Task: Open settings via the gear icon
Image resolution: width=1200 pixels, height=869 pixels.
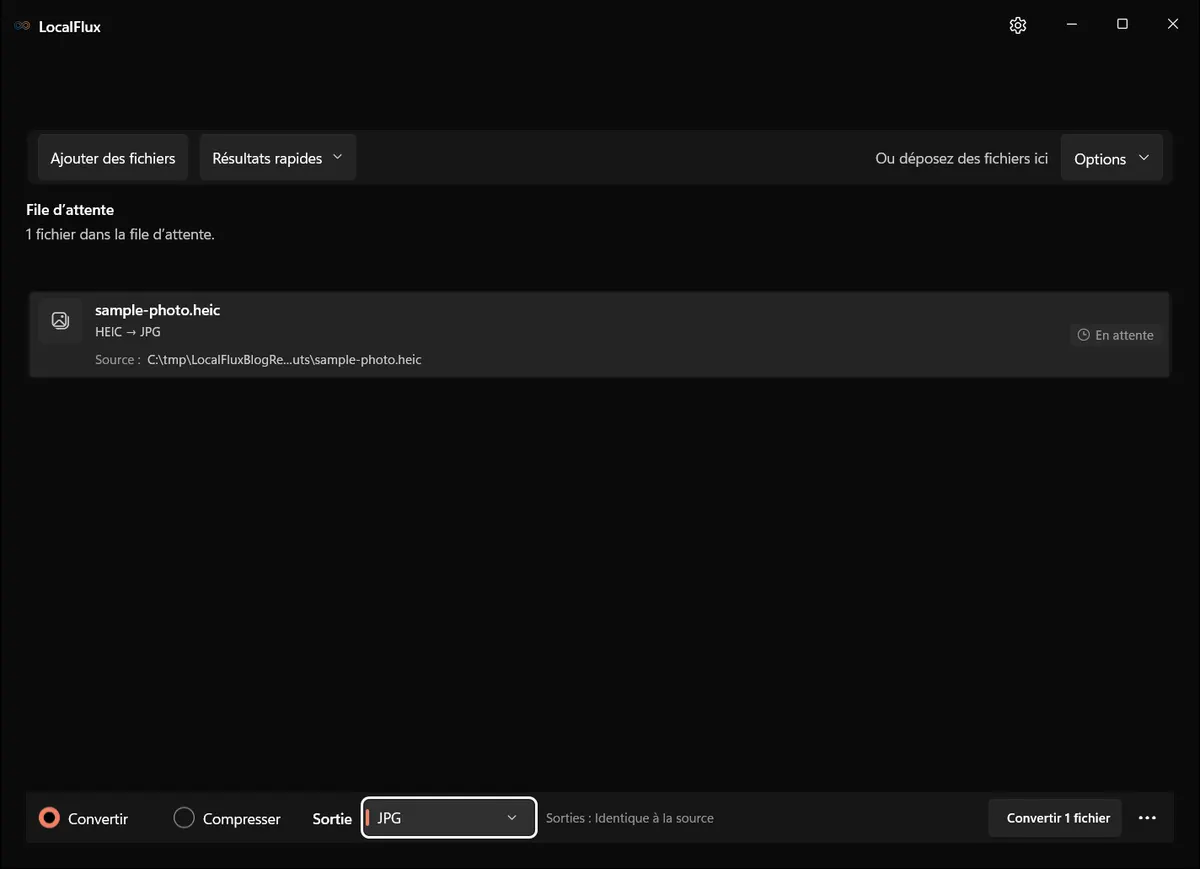Action: coord(1018,26)
